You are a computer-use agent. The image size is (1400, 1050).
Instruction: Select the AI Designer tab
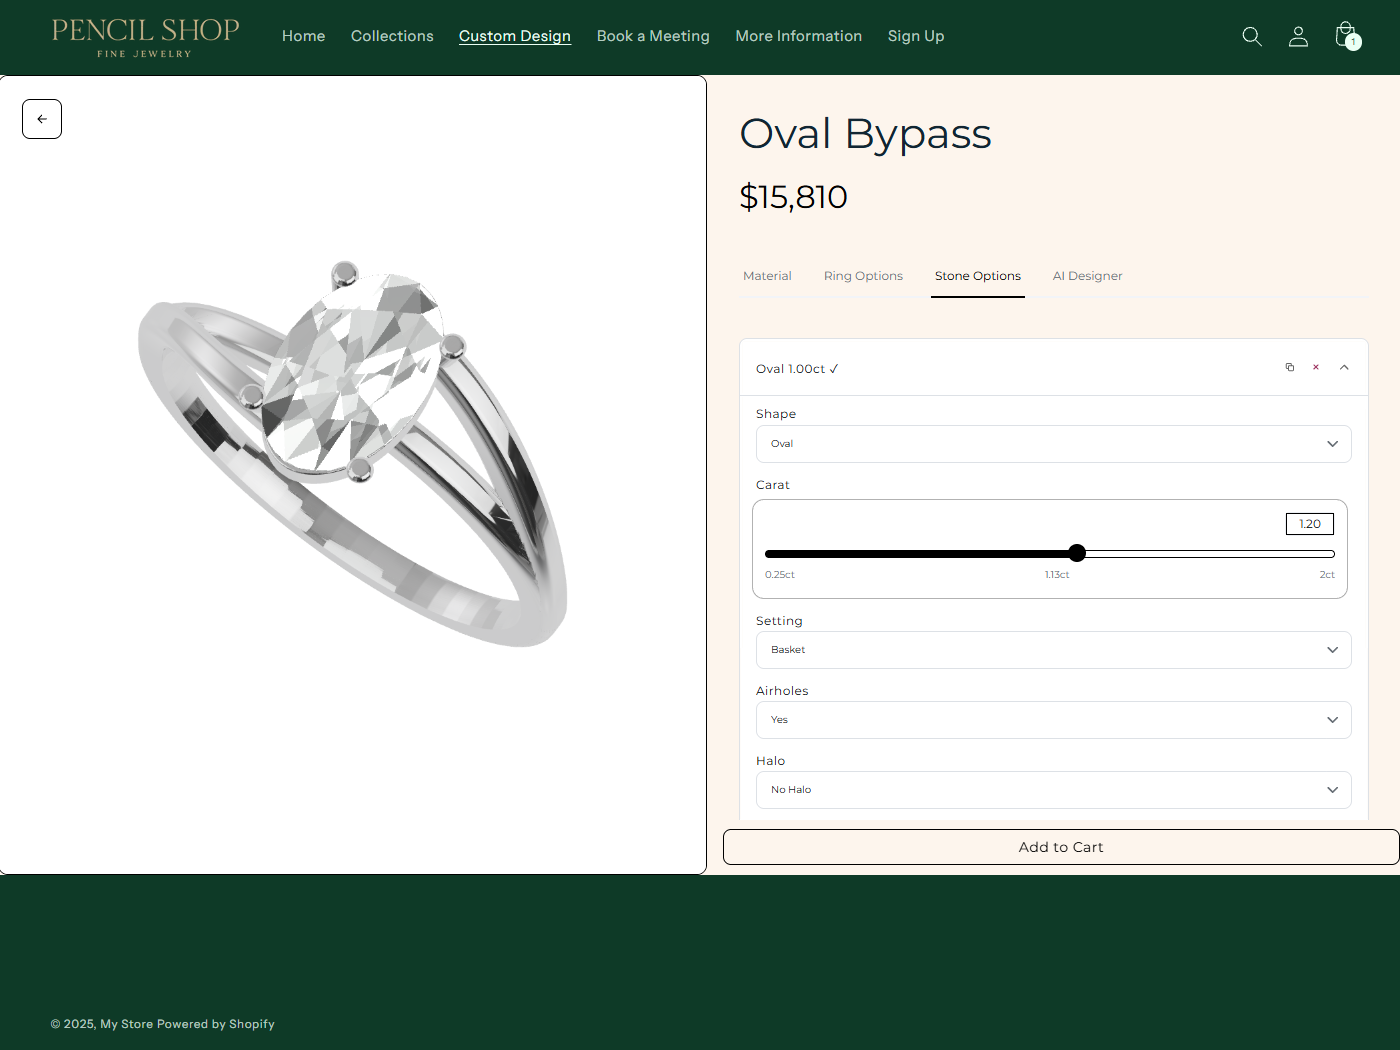[x=1087, y=276]
